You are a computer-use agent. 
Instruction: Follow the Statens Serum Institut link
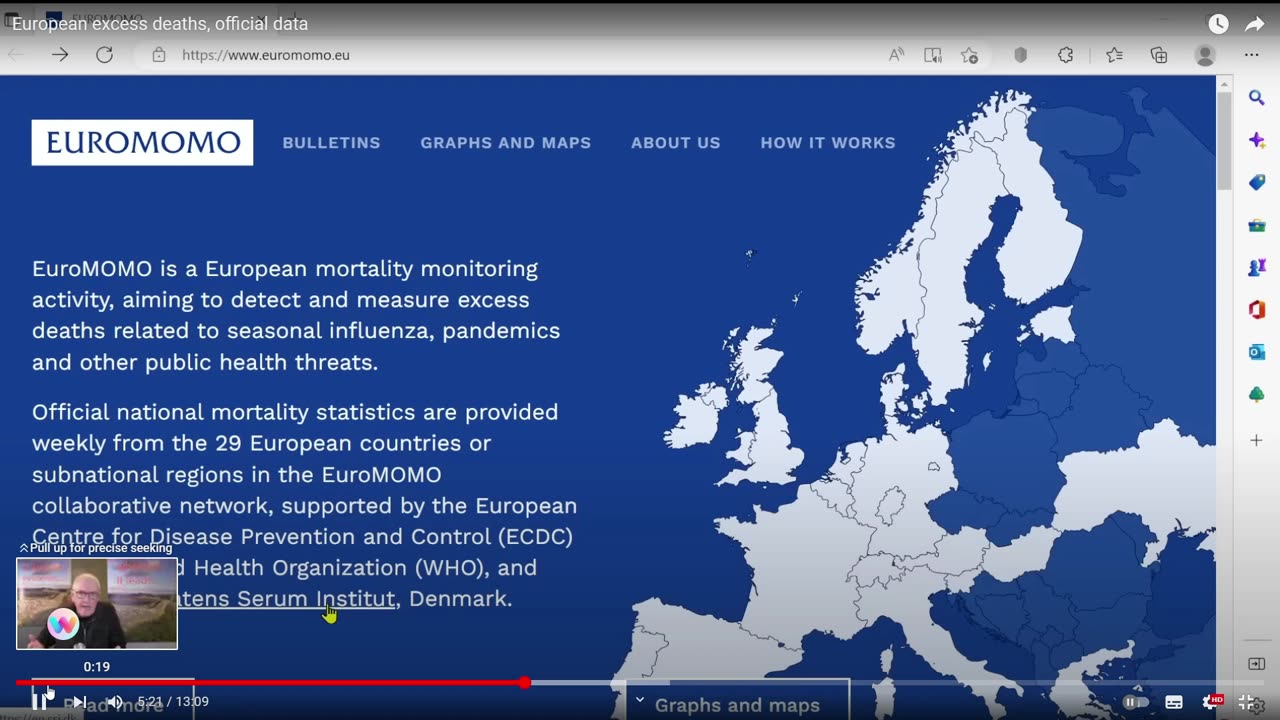(x=287, y=599)
